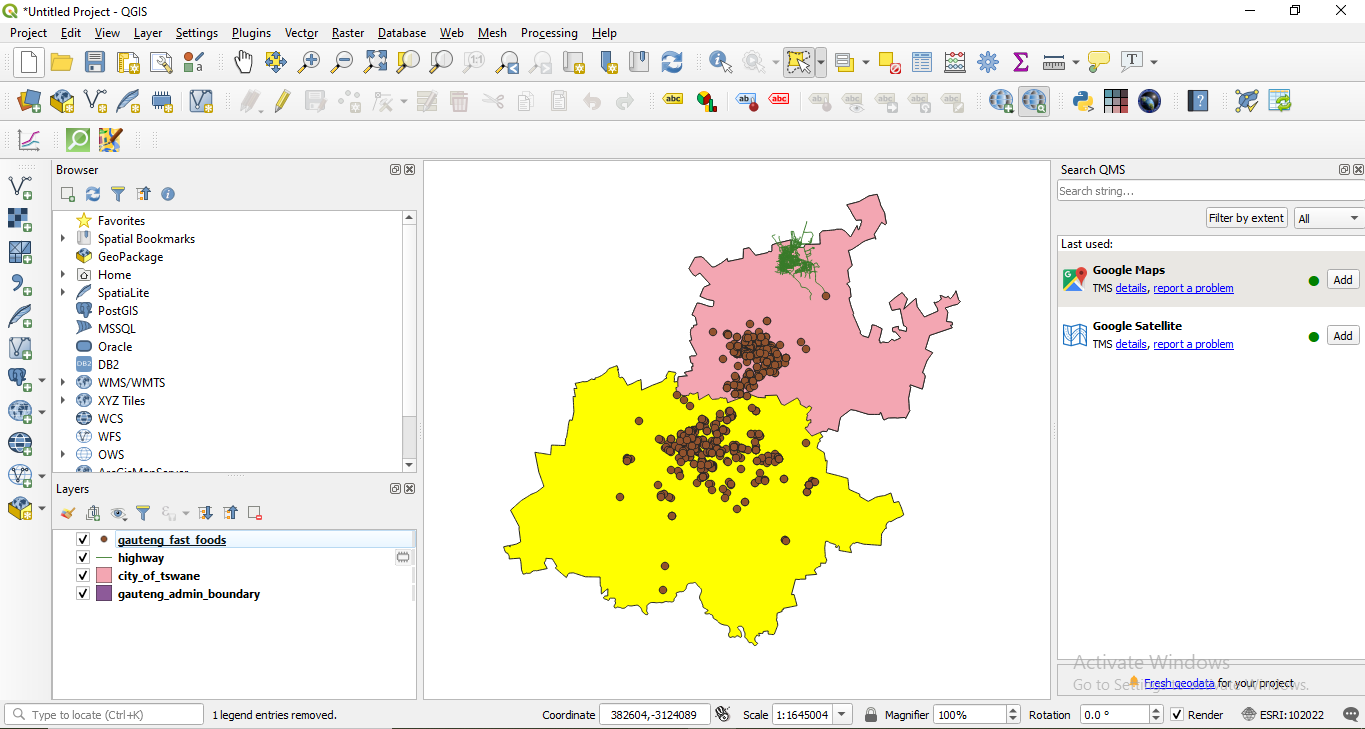Toggle the Render checkbox in status bar
The image size is (1365, 729).
[1177, 715]
